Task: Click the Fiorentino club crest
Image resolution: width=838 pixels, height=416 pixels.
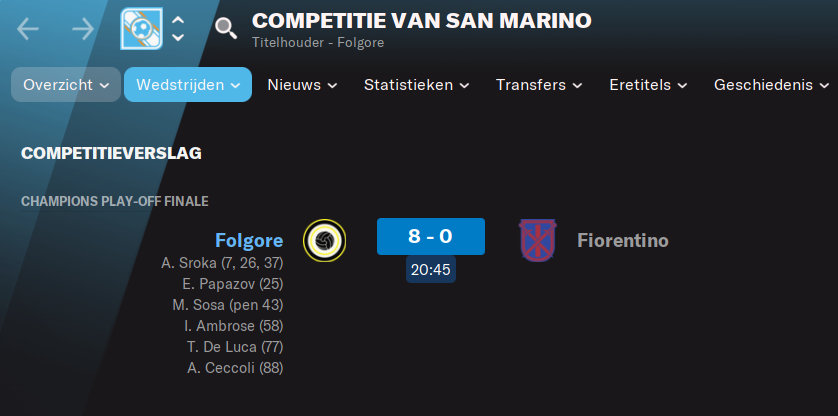Action: tap(538, 240)
